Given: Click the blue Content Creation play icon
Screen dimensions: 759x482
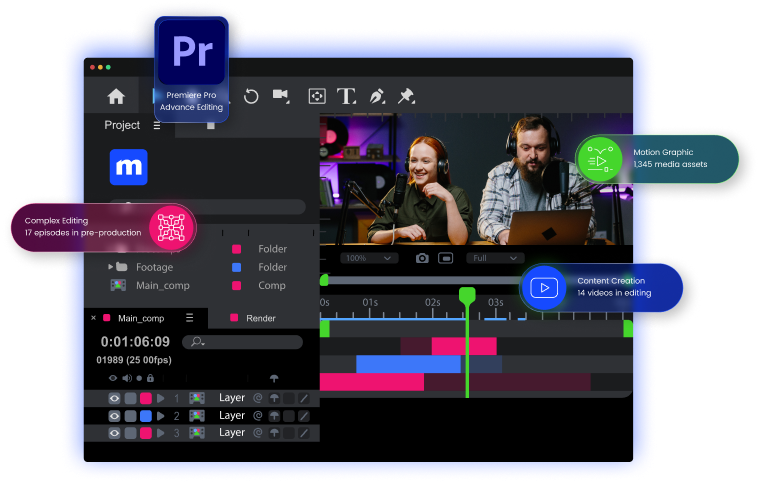Looking at the screenshot, I should (544, 288).
